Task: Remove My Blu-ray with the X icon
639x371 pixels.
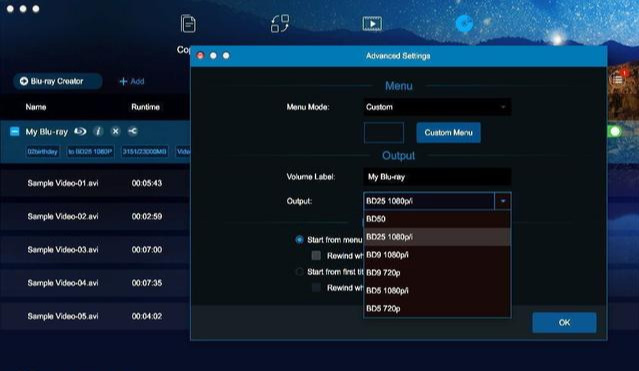Action: [x=115, y=131]
